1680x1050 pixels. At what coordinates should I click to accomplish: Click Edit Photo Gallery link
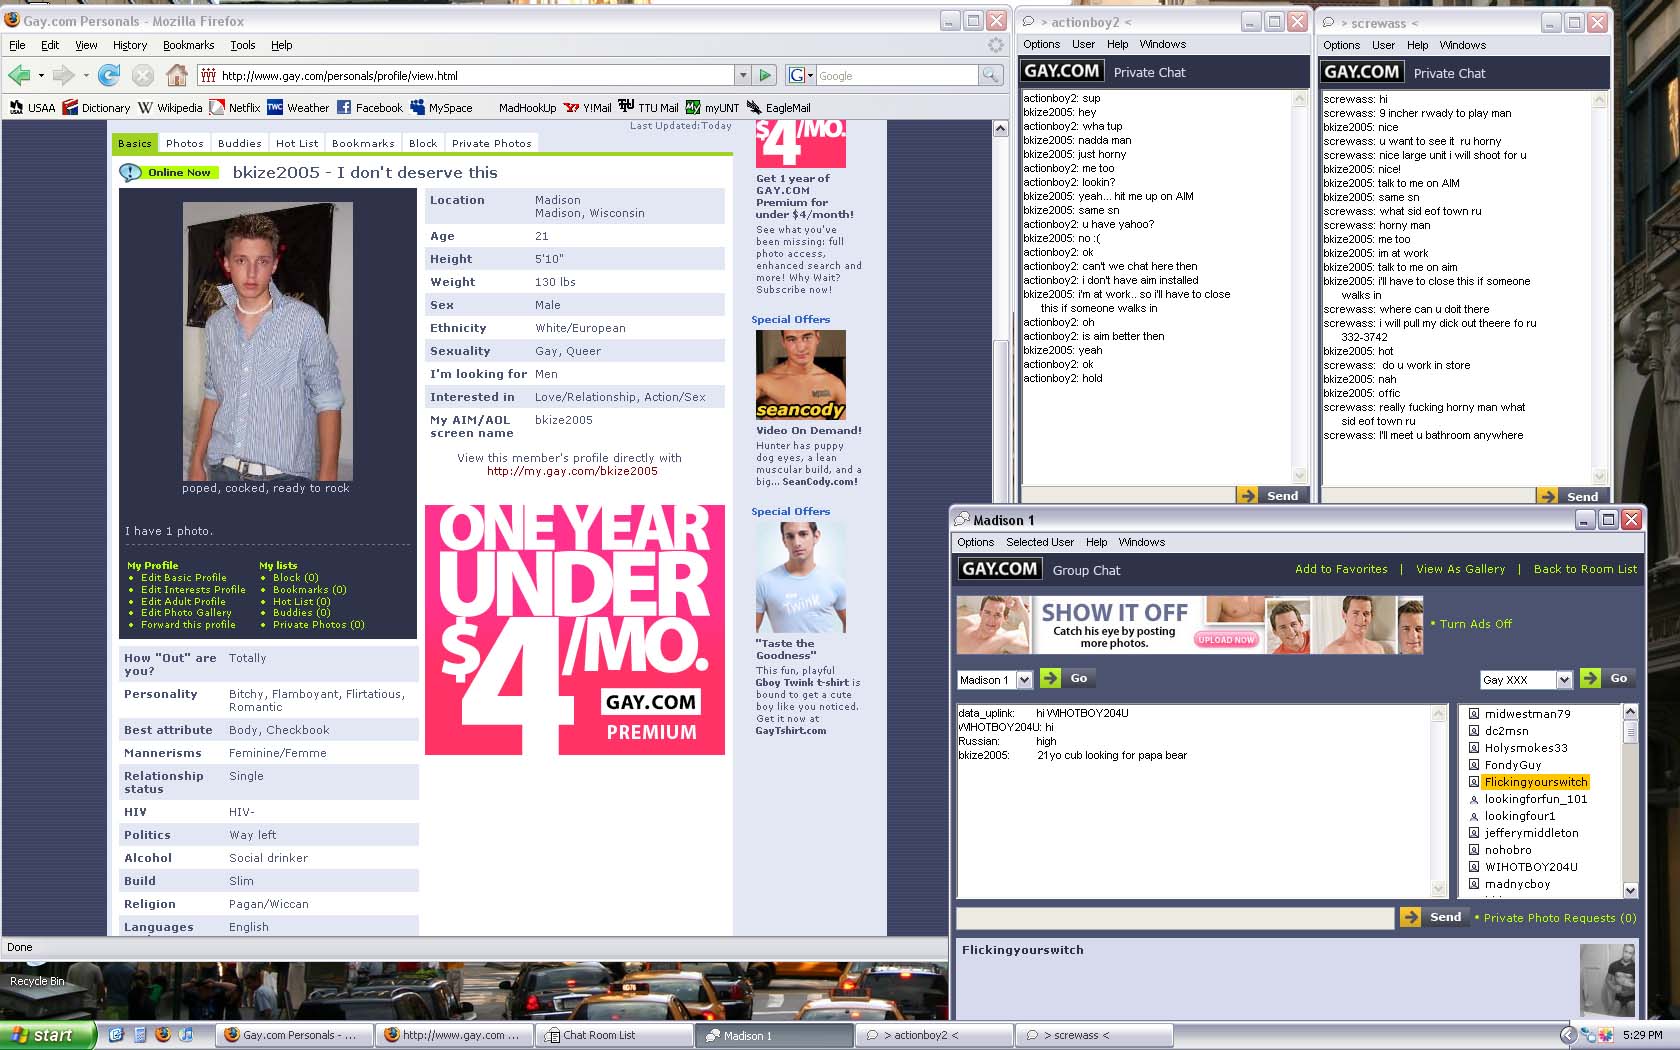186,613
